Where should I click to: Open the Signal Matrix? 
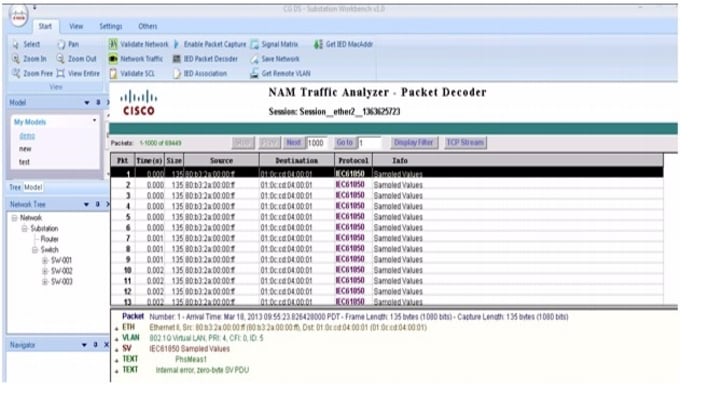274,44
